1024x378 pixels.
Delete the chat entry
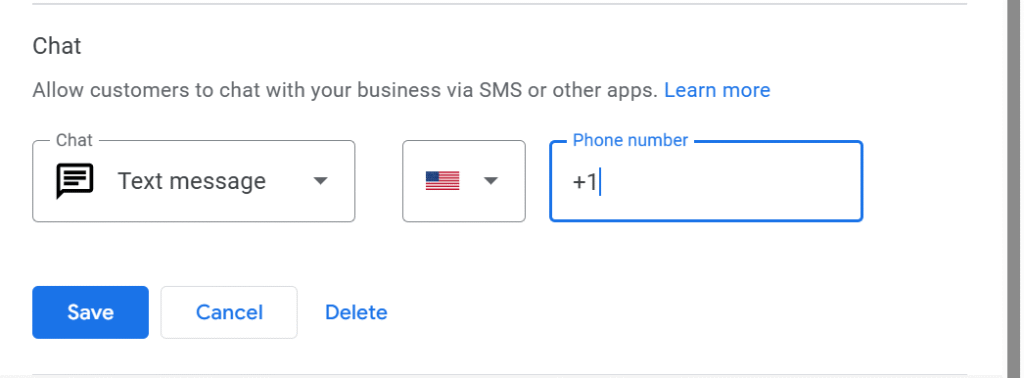tap(356, 312)
